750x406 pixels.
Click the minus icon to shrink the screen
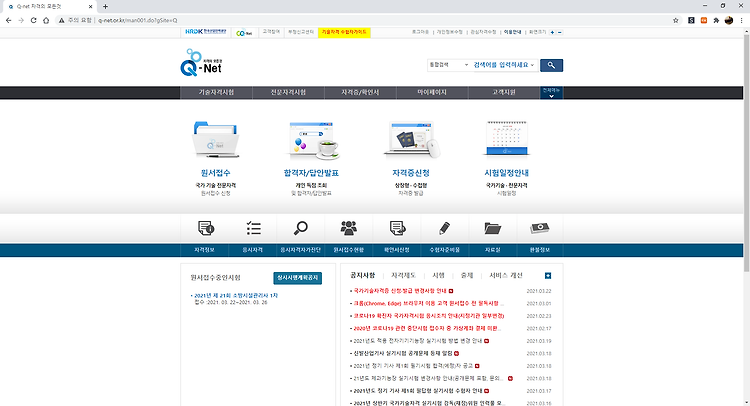560,32
